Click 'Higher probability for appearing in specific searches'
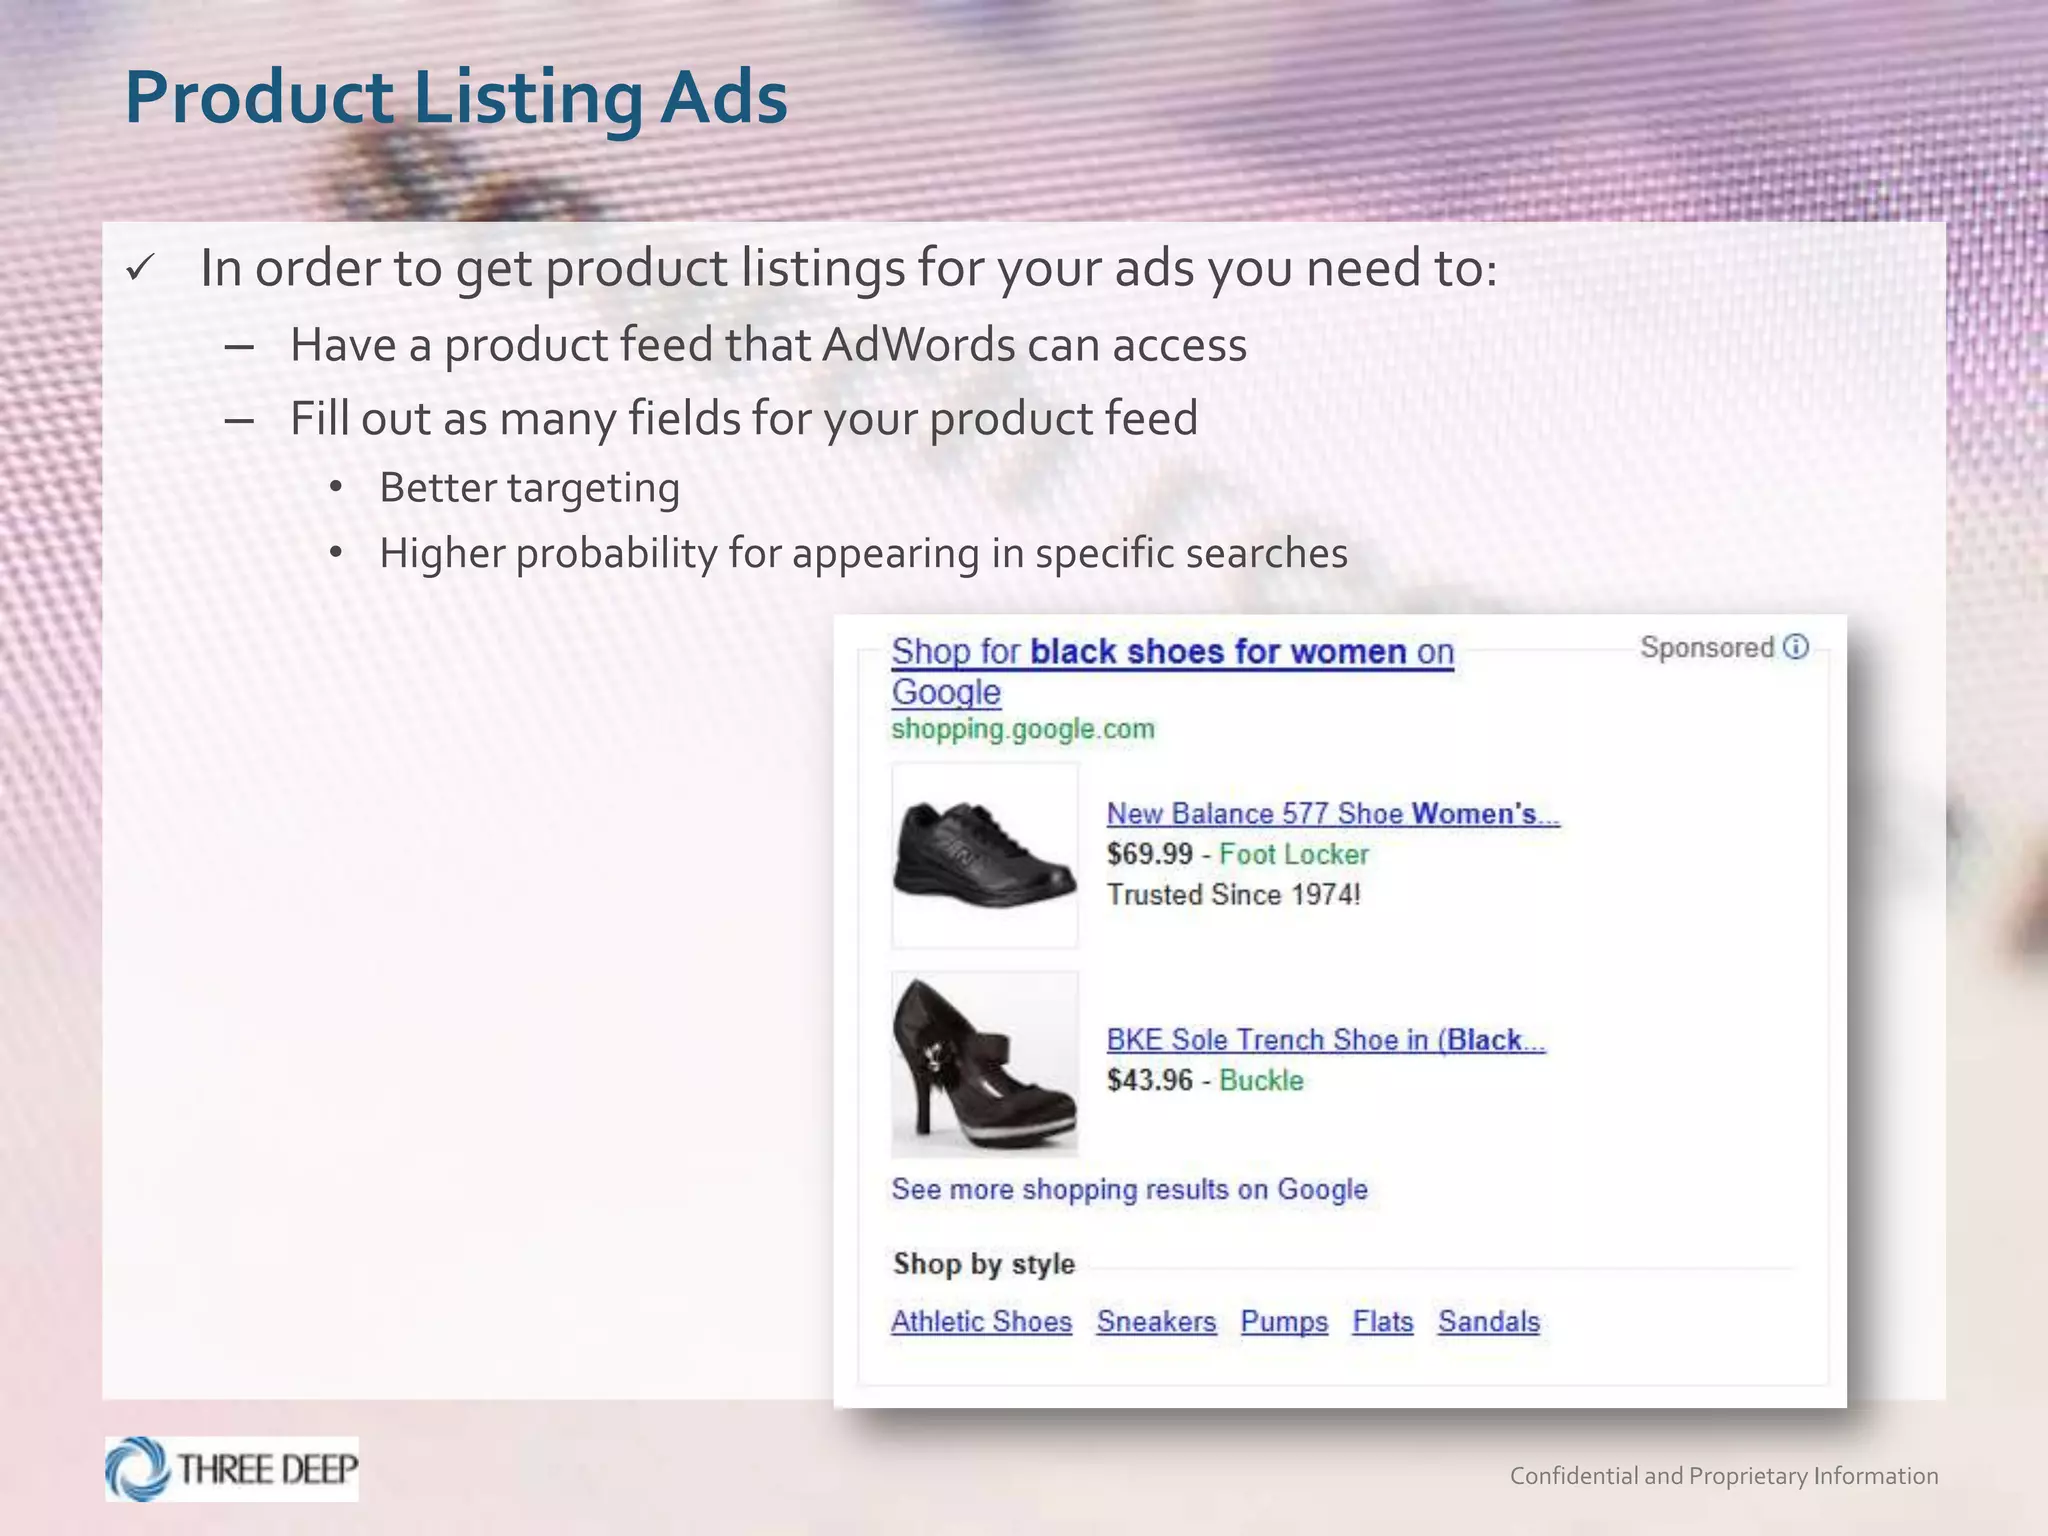 click(x=863, y=553)
